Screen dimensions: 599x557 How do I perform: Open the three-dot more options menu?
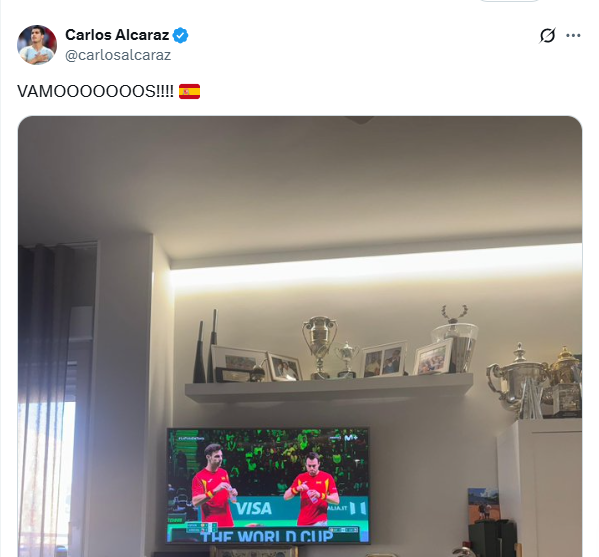(x=573, y=36)
